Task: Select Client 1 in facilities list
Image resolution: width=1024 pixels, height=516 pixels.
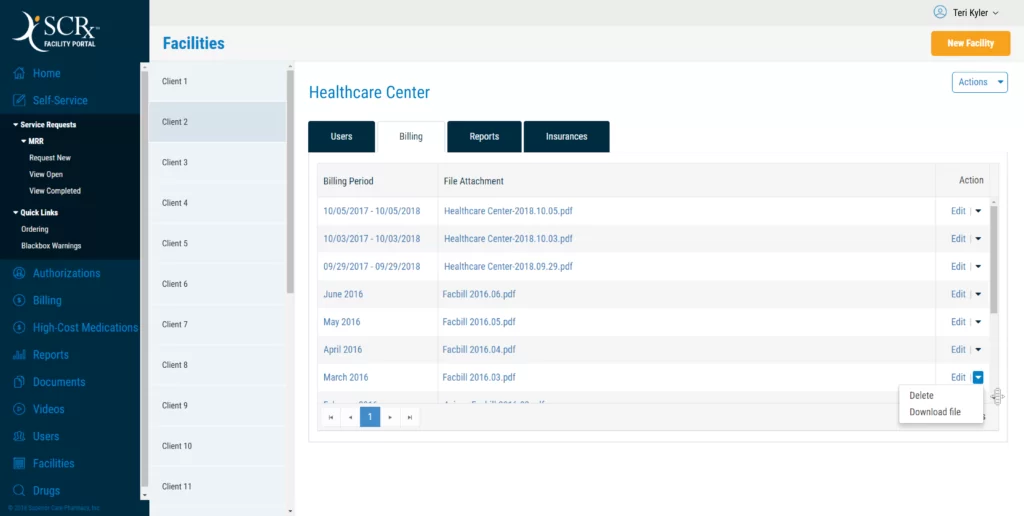Action: click(x=217, y=82)
